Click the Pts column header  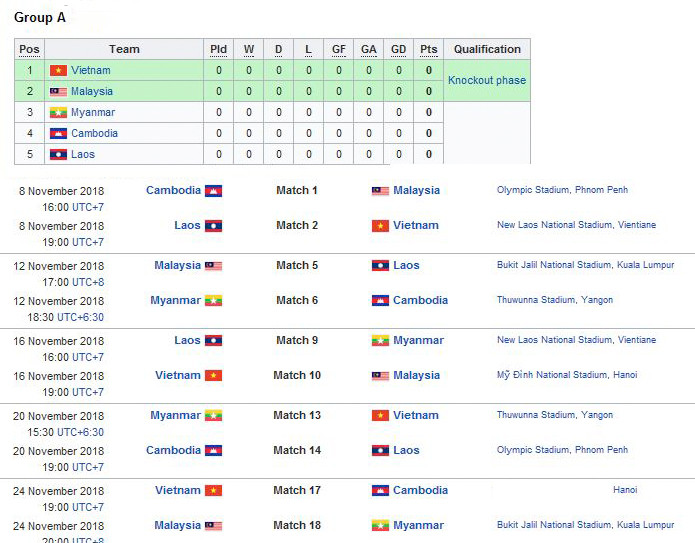coord(428,49)
